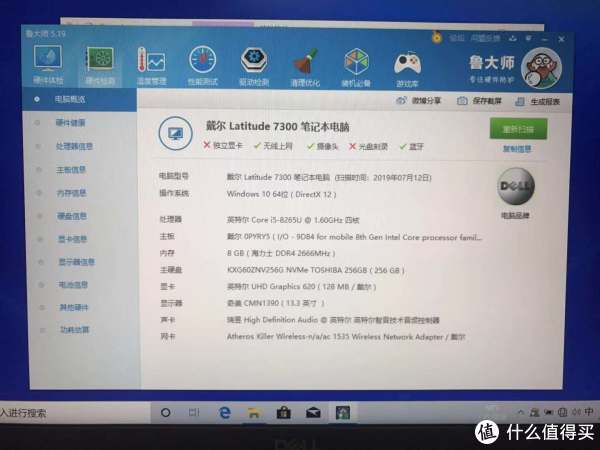Click the taskbar search box
Screen dimensions: 600x450
point(75,412)
